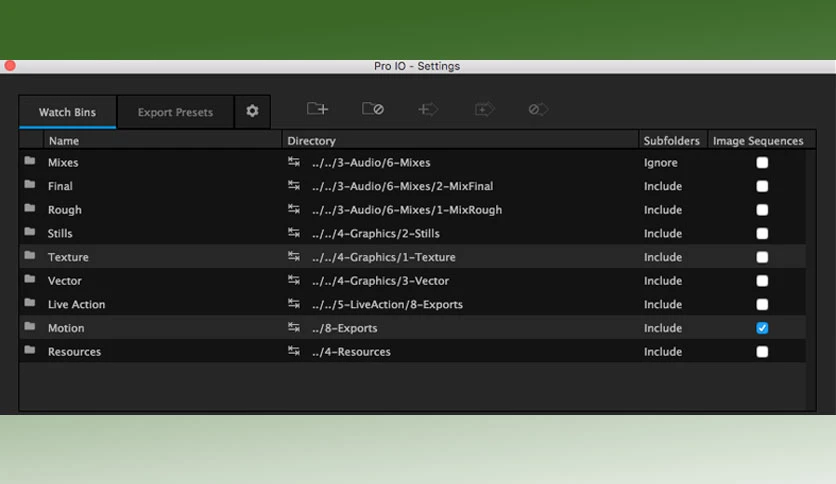Click the add export preset arrow icon
836x484 pixels.
click(x=428, y=109)
